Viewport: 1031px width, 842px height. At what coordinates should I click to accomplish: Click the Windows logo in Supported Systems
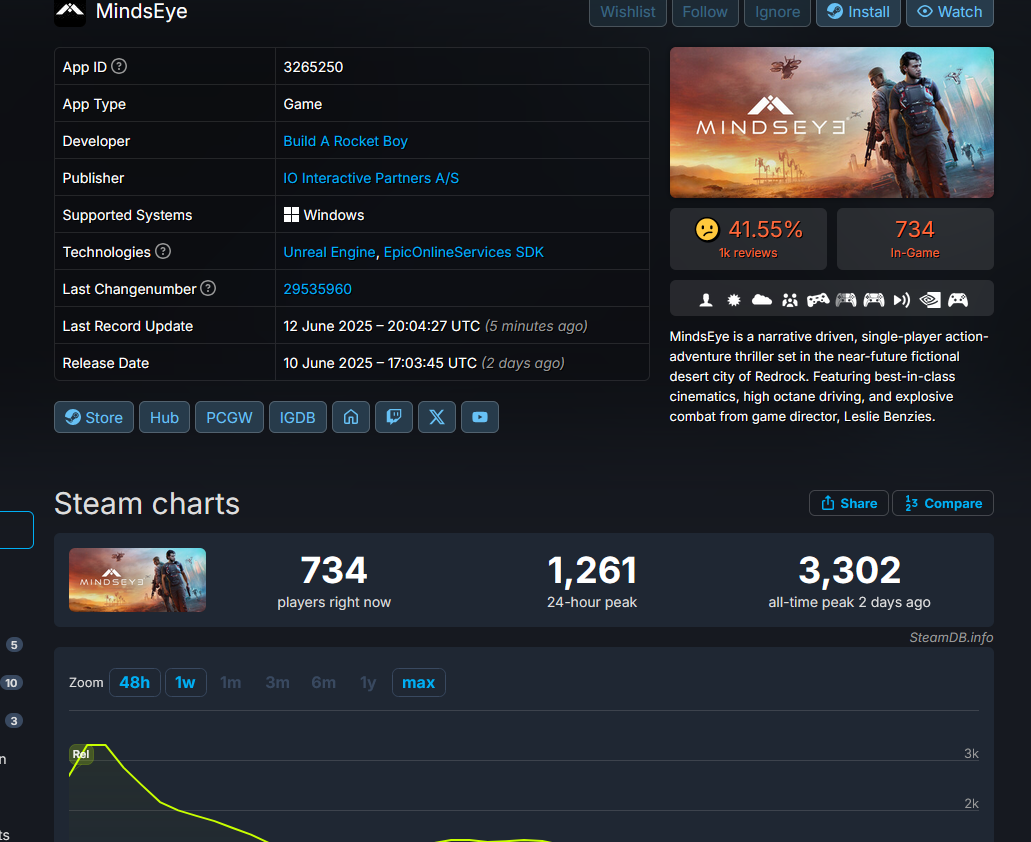click(x=291, y=215)
